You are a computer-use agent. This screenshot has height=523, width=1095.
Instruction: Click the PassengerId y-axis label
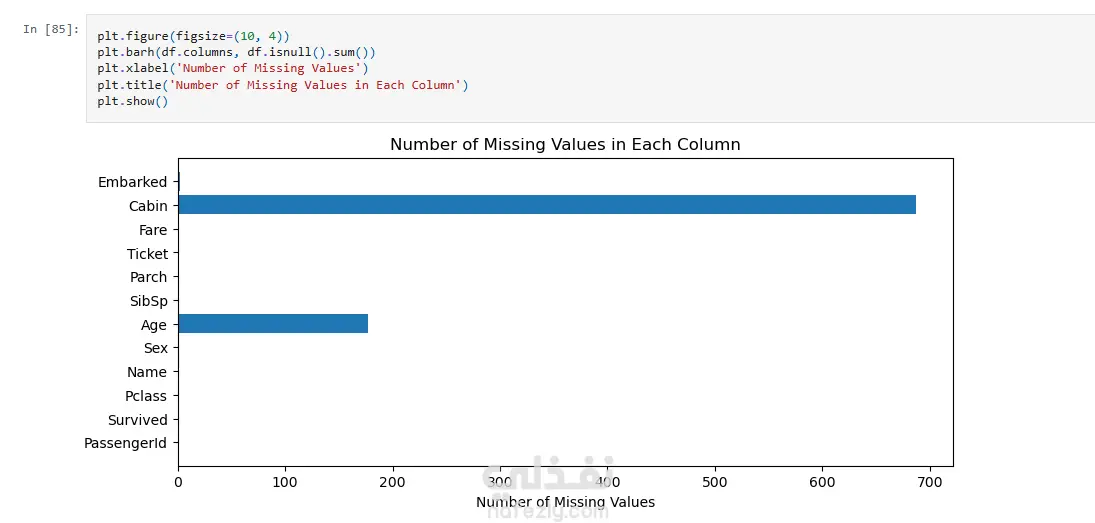coord(125,444)
